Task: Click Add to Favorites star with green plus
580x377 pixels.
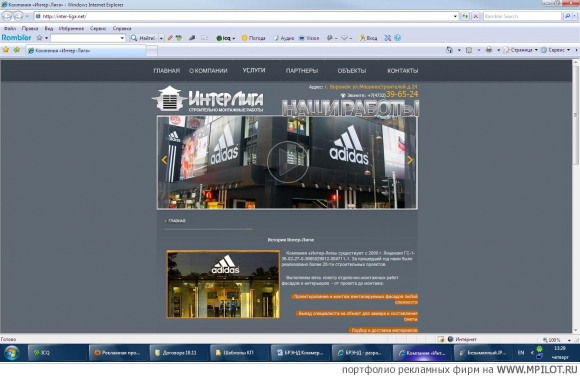Action: (17, 50)
